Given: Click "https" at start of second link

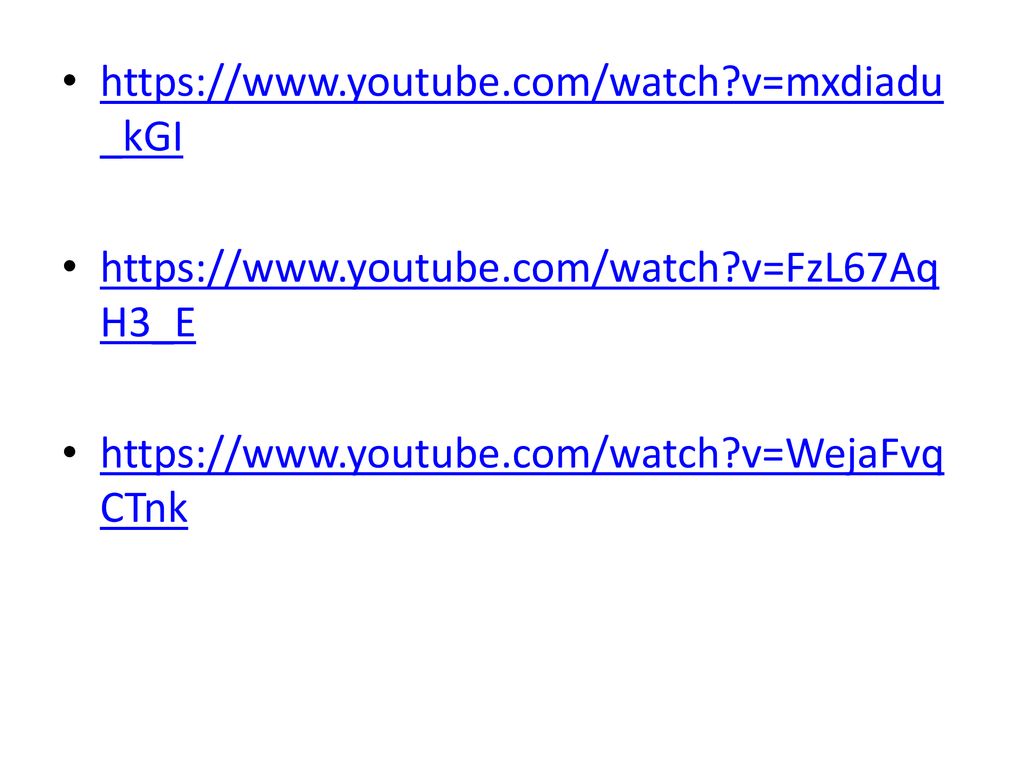Looking at the screenshot, I should [x=148, y=271].
